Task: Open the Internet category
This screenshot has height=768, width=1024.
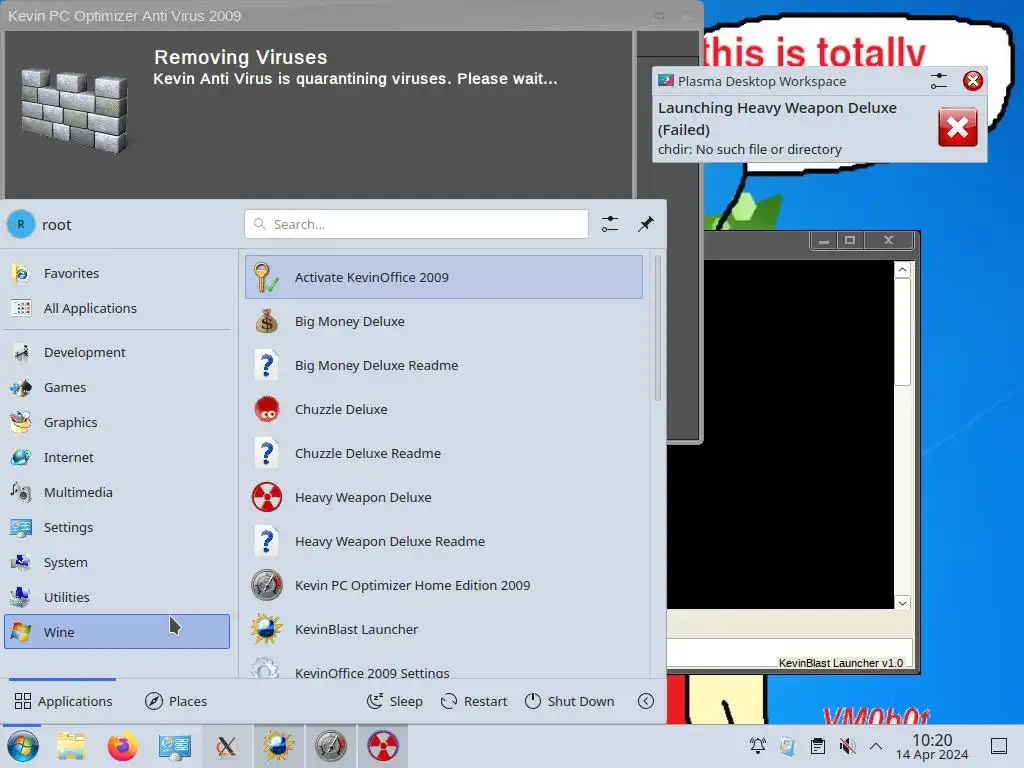Action: tap(117, 457)
